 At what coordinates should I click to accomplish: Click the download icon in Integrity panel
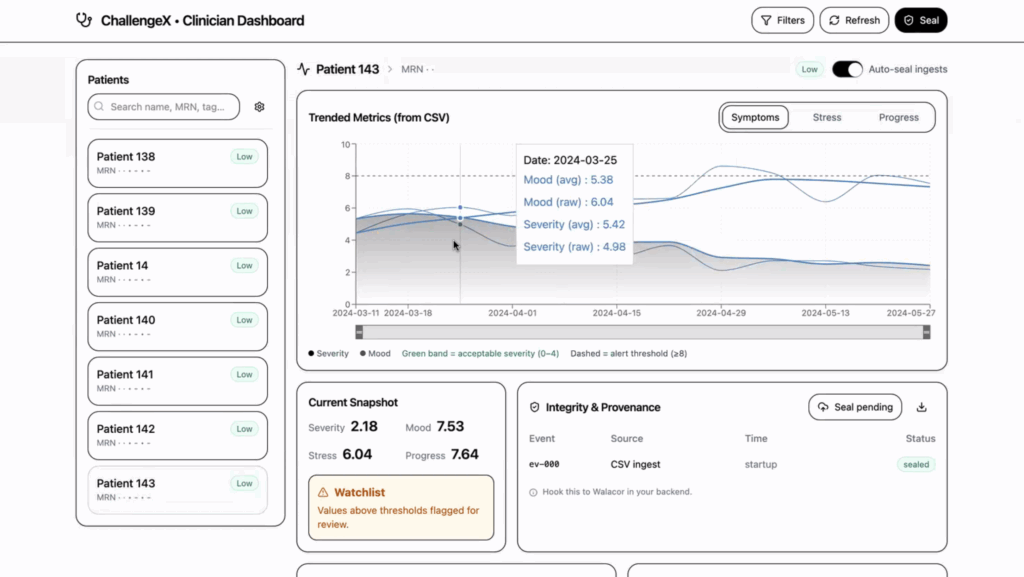921,407
